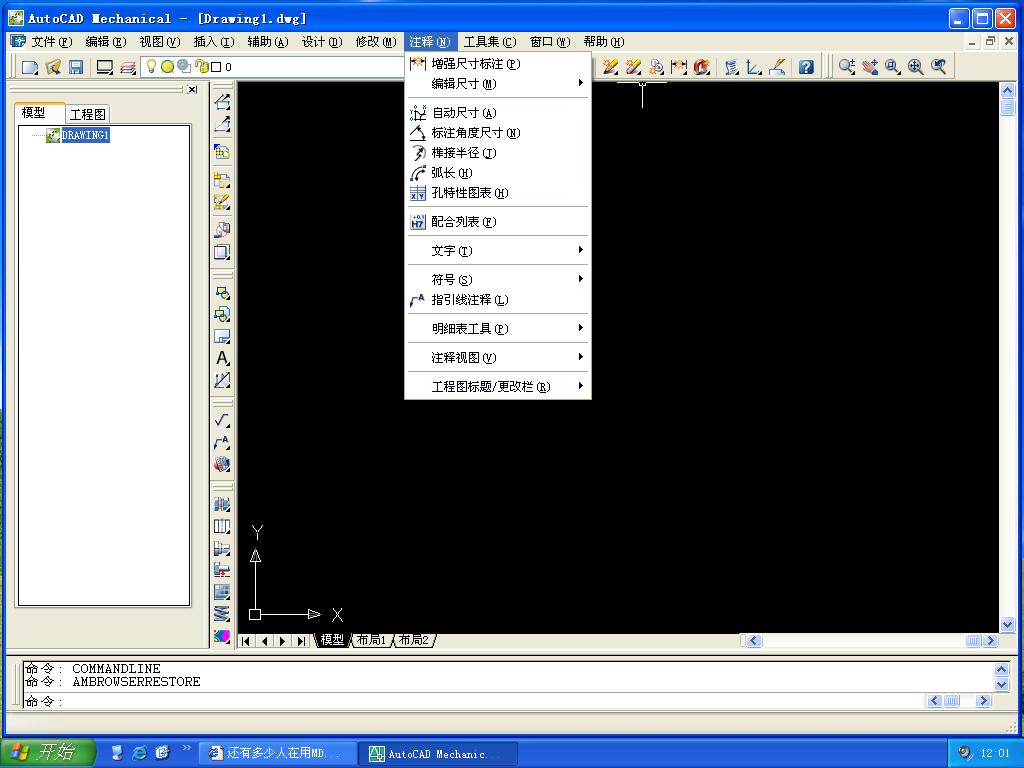Click the first-tab navigation arrow
The image size is (1024, 768).
tap(246, 641)
